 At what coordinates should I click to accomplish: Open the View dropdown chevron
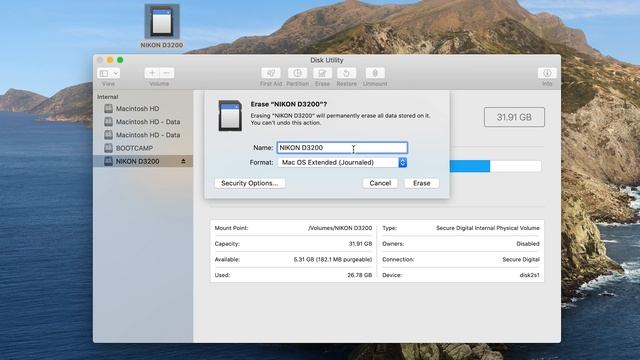pos(116,73)
